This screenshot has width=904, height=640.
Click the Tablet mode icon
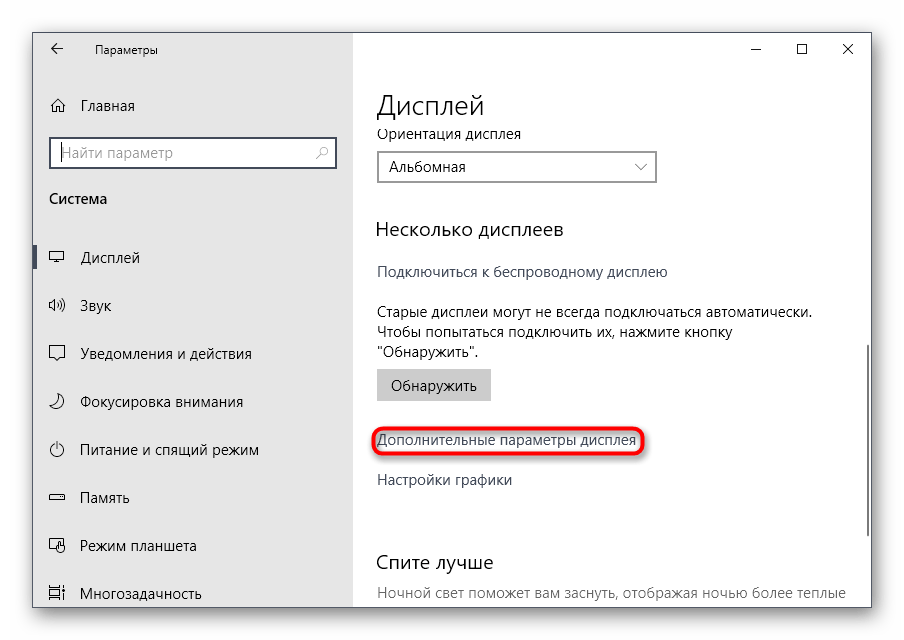tap(58, 546)
